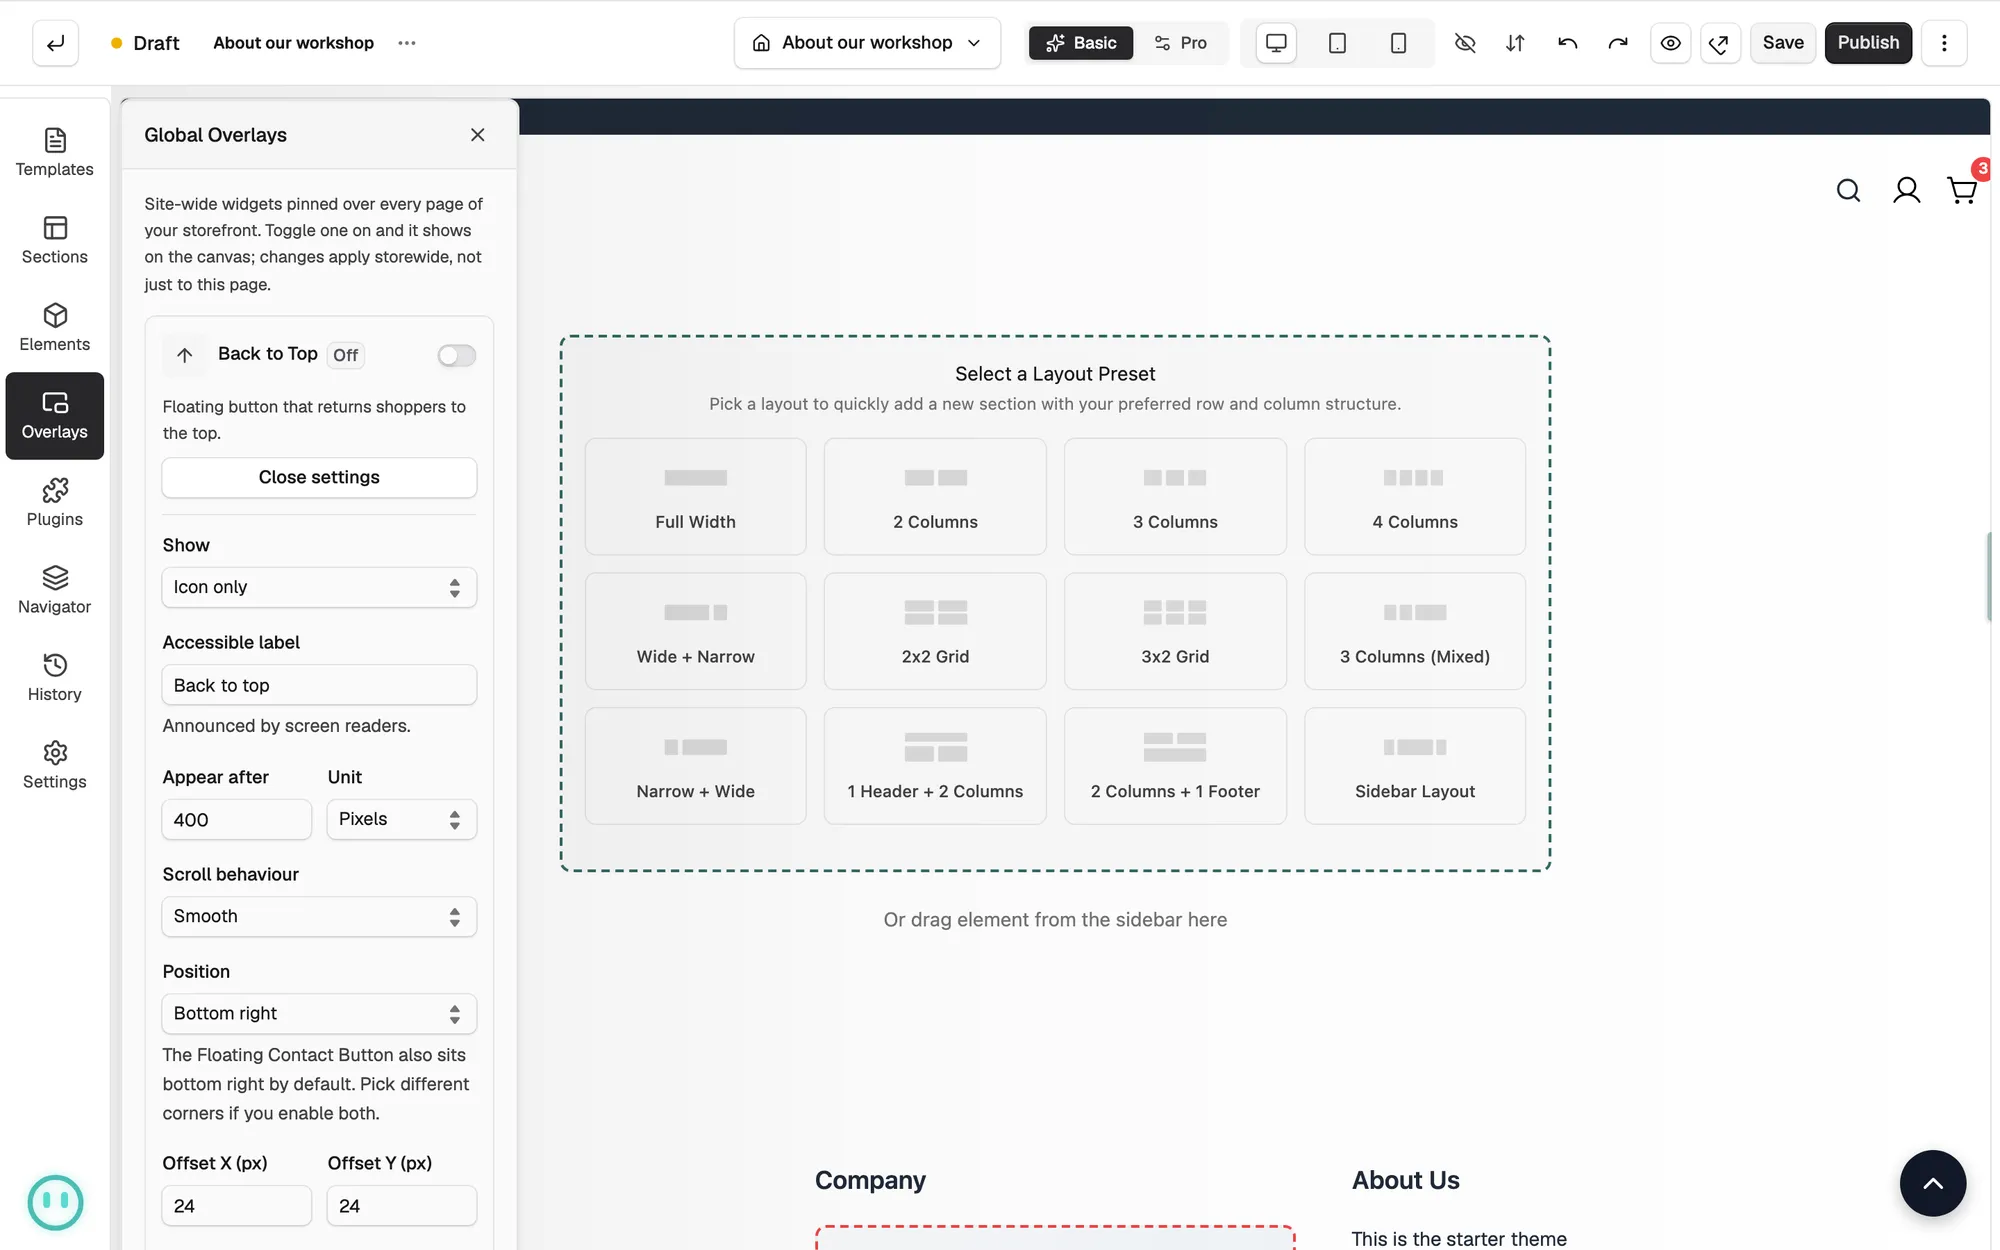
Task: Toggle hidden elements visibility icon
Action: [1464, 43]
